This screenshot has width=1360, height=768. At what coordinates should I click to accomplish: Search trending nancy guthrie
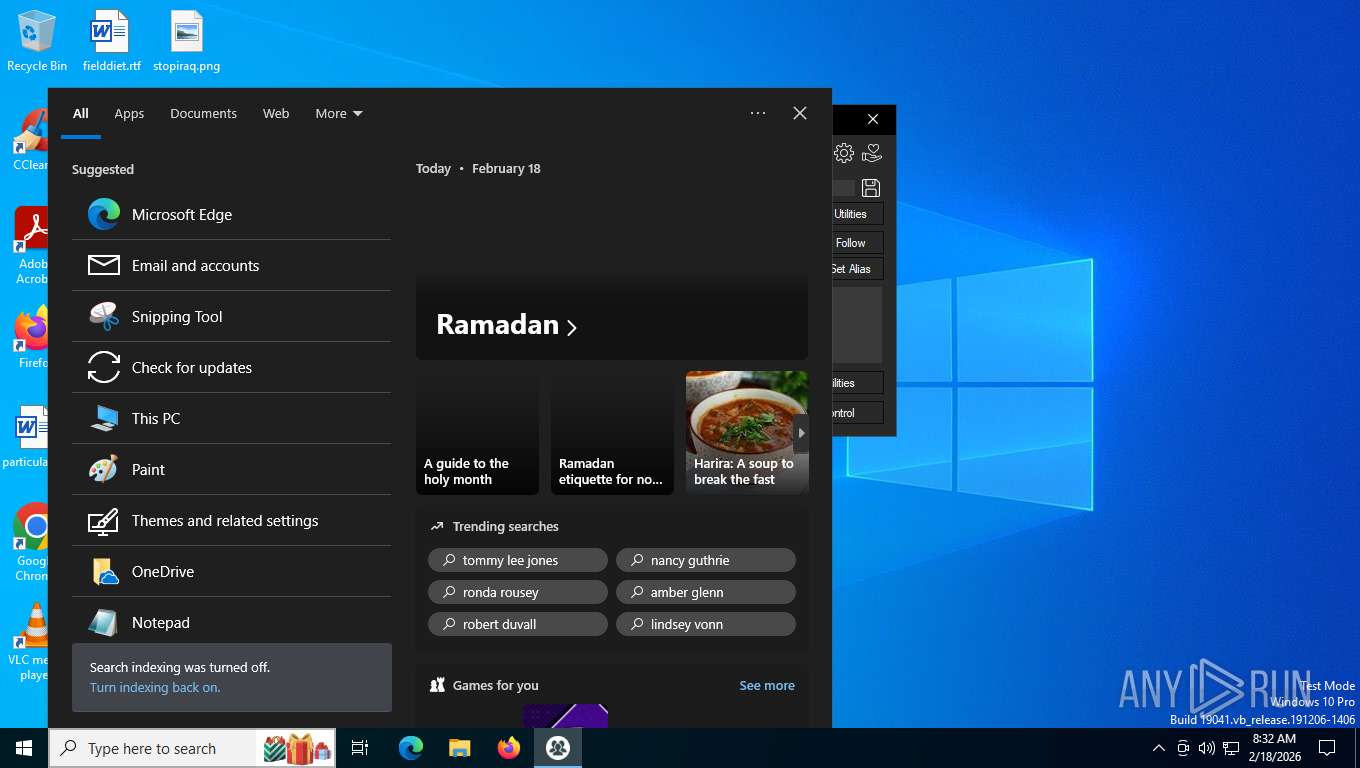706,560
